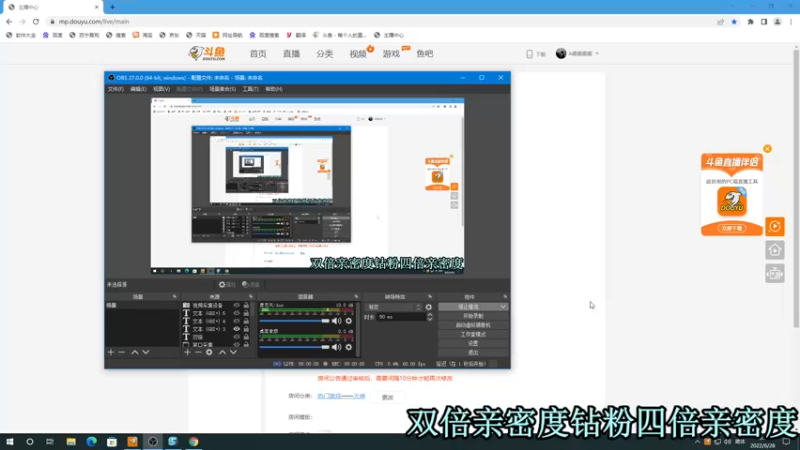Toggle visibility of 视频采集设备 source
The height and width of the screenshot is (450, 800).
236,305
